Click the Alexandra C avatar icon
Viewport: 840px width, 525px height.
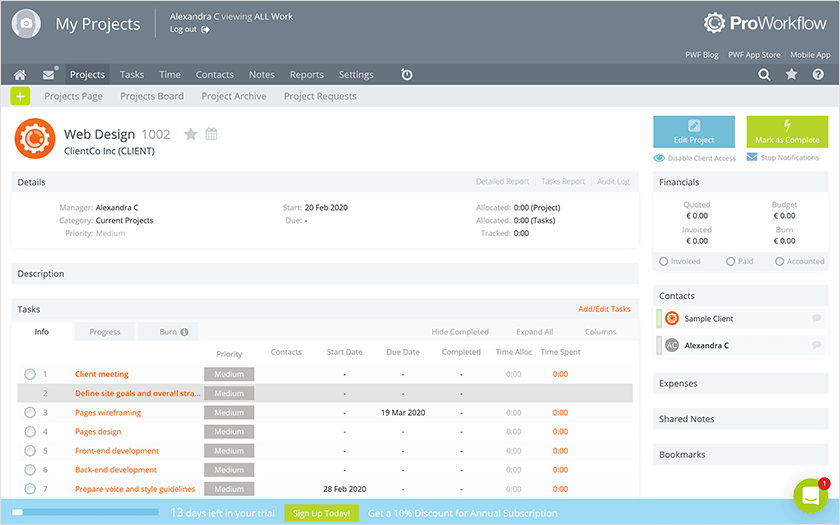click(672, 345)
